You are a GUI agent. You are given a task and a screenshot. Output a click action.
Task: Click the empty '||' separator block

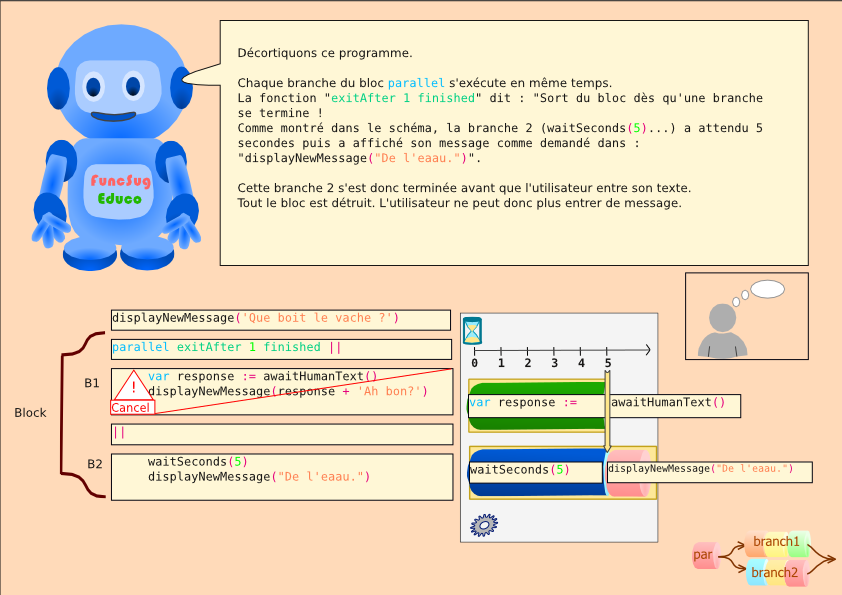click(280, 433)
